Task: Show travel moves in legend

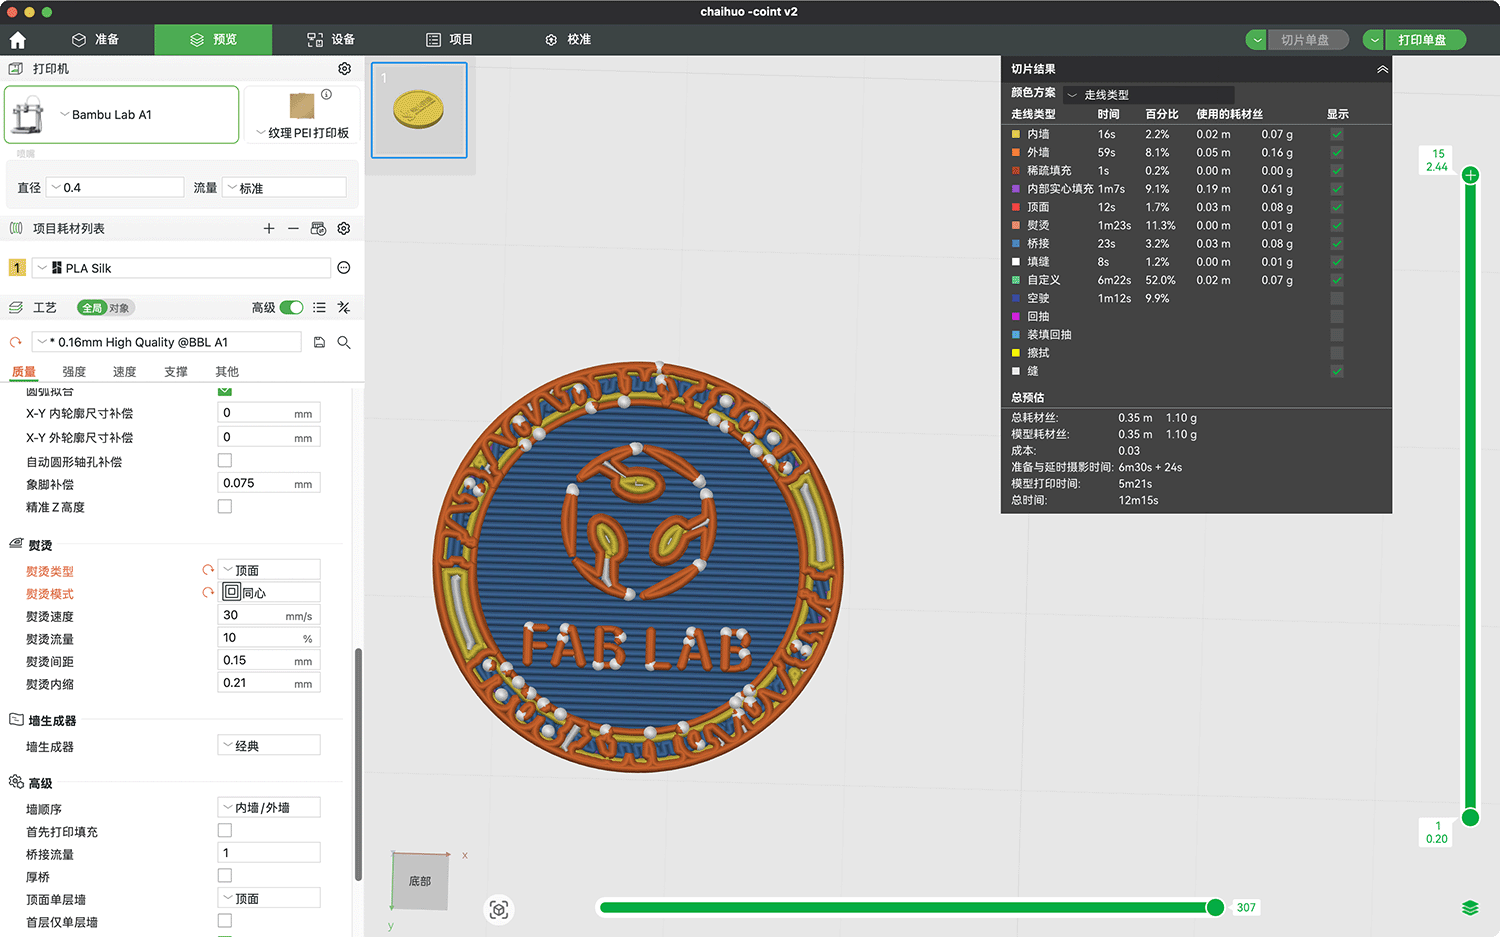Action: [1337, 298]
